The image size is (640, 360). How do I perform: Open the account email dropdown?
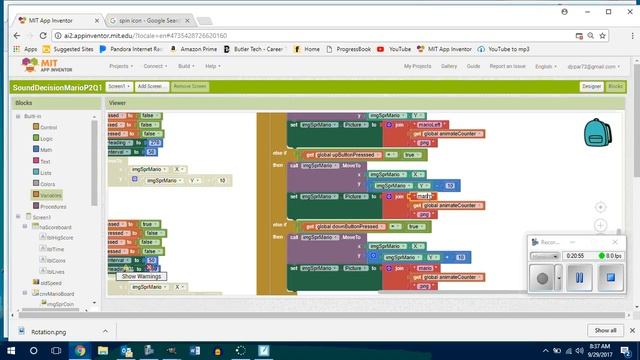[x=593, y=66]
